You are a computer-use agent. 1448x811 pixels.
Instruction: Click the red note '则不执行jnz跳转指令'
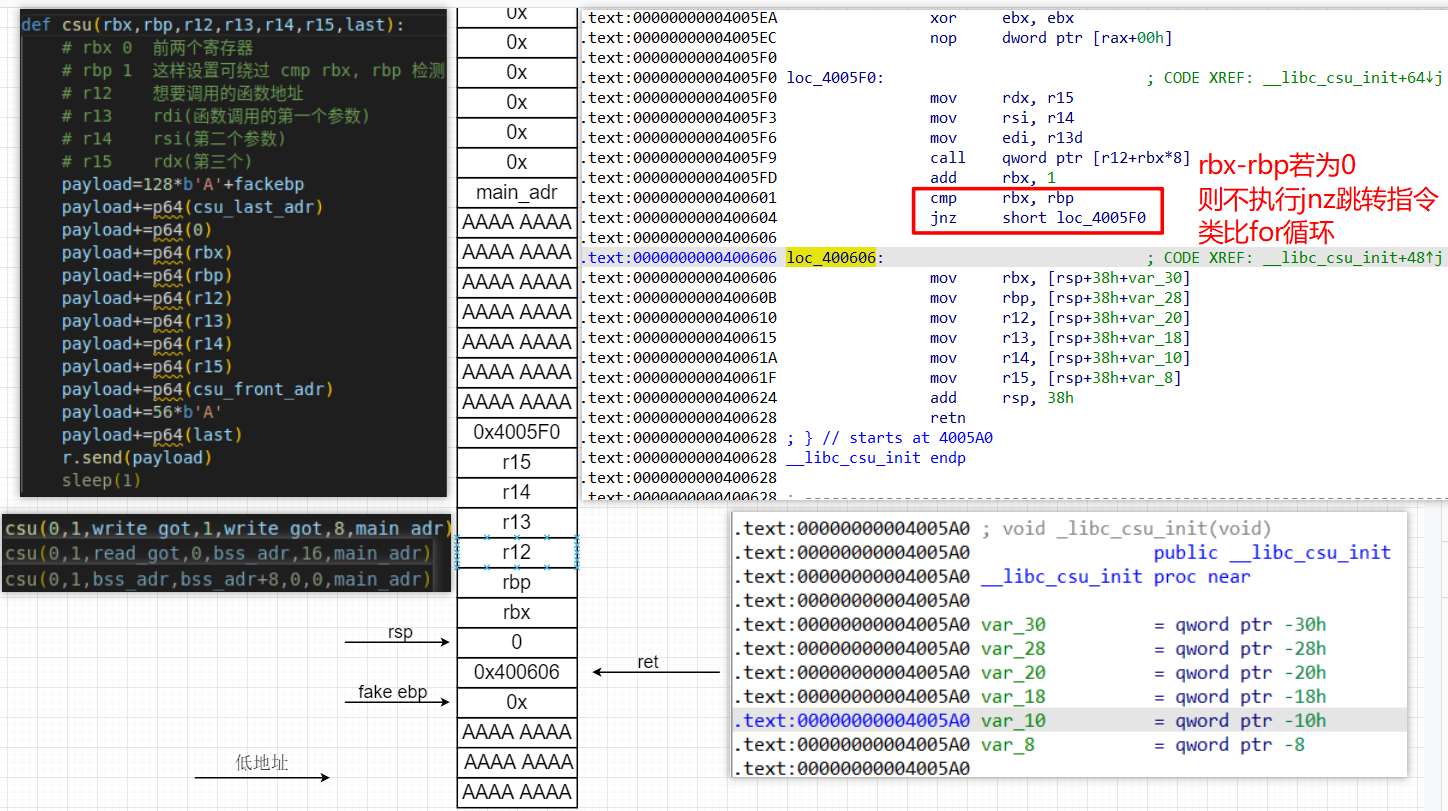[x=1317, y=199]
